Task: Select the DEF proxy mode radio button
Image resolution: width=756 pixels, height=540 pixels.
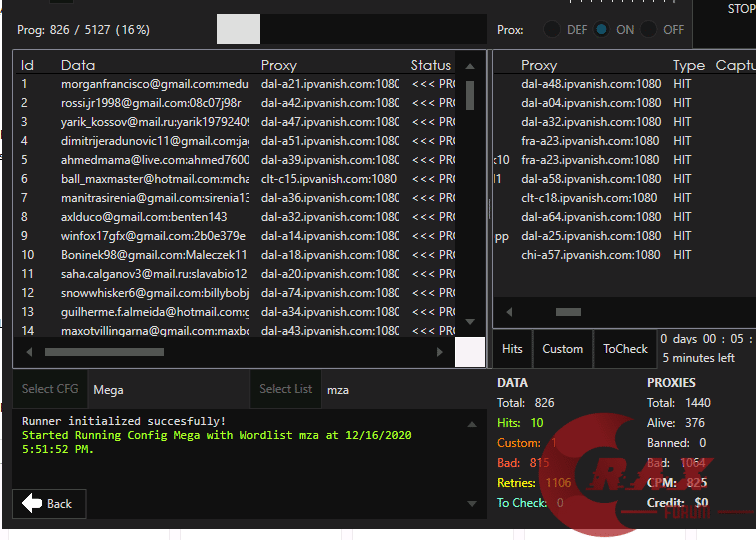Action: (552, 30)
